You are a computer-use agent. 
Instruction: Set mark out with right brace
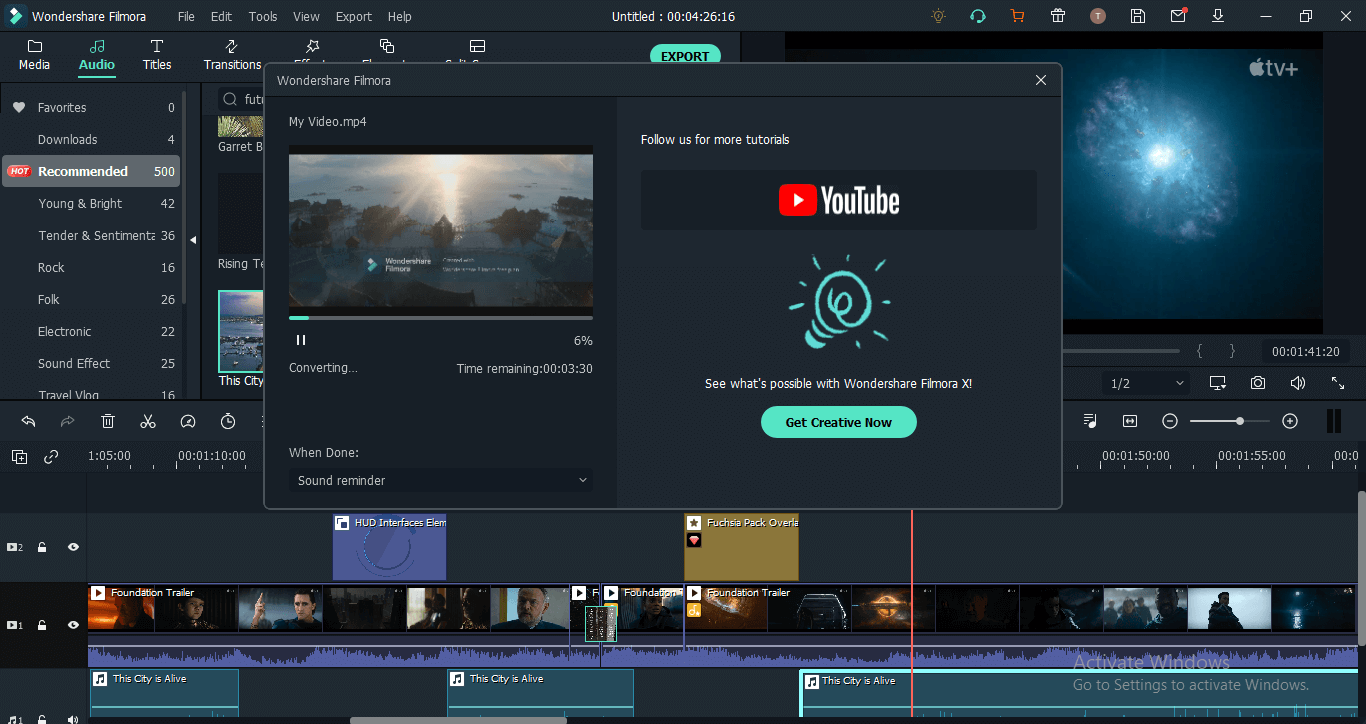(x=1232, y=351)
